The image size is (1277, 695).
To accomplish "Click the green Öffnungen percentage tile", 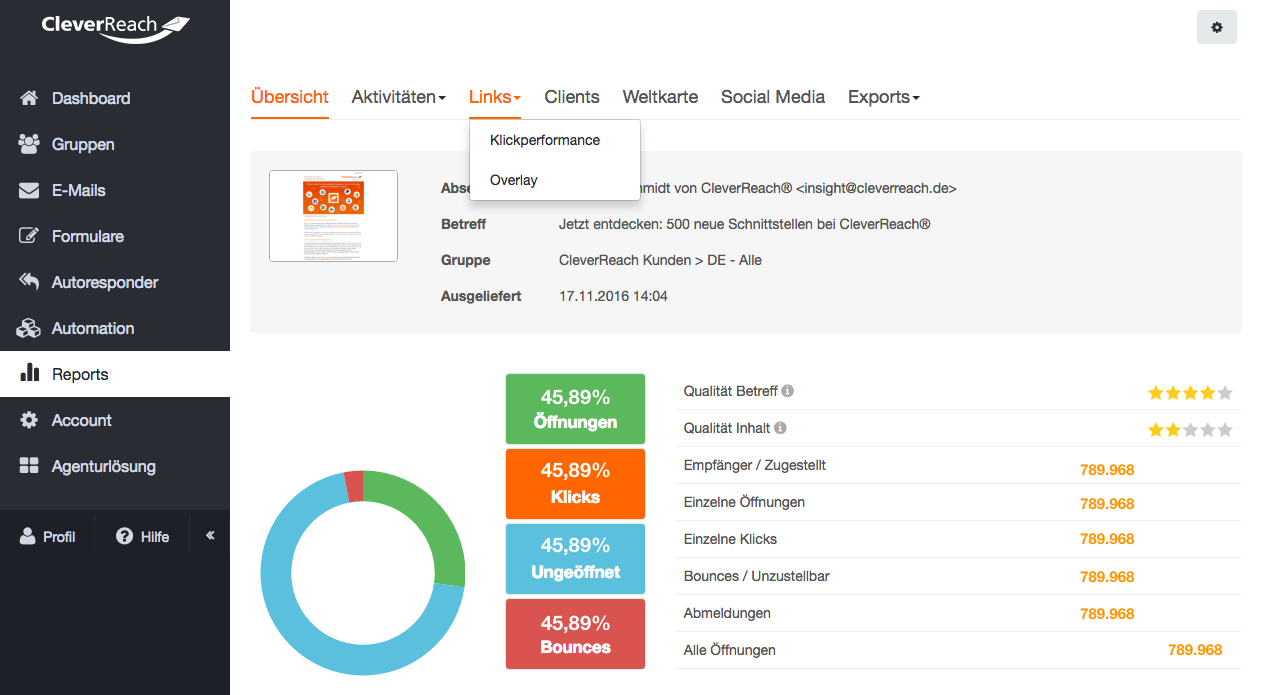I will pos(575,409).
